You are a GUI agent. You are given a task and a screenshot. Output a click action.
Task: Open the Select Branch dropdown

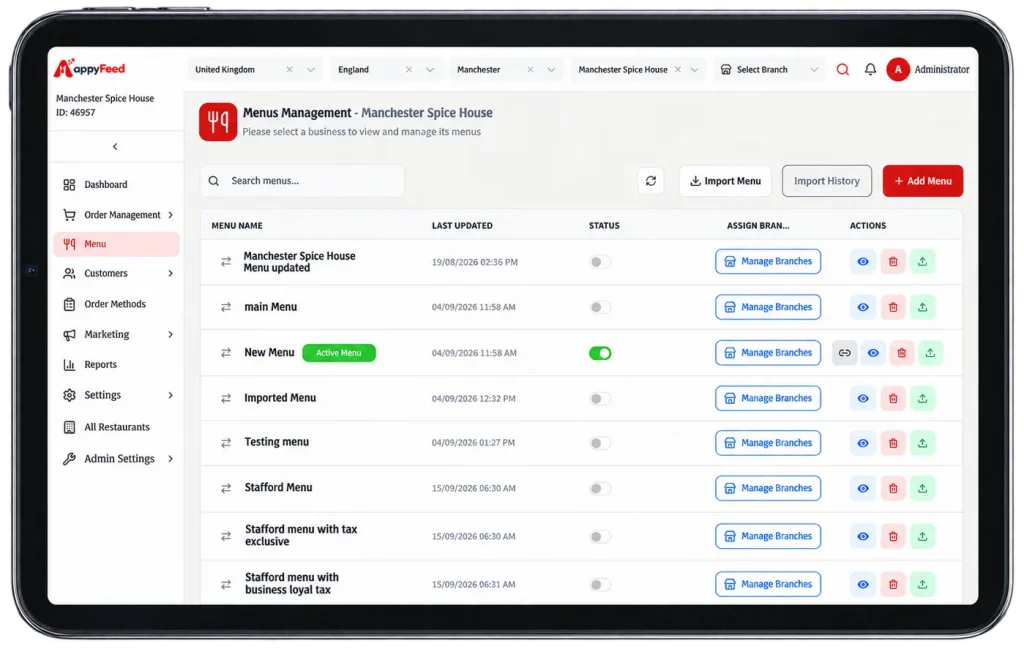tap(769, 70)
